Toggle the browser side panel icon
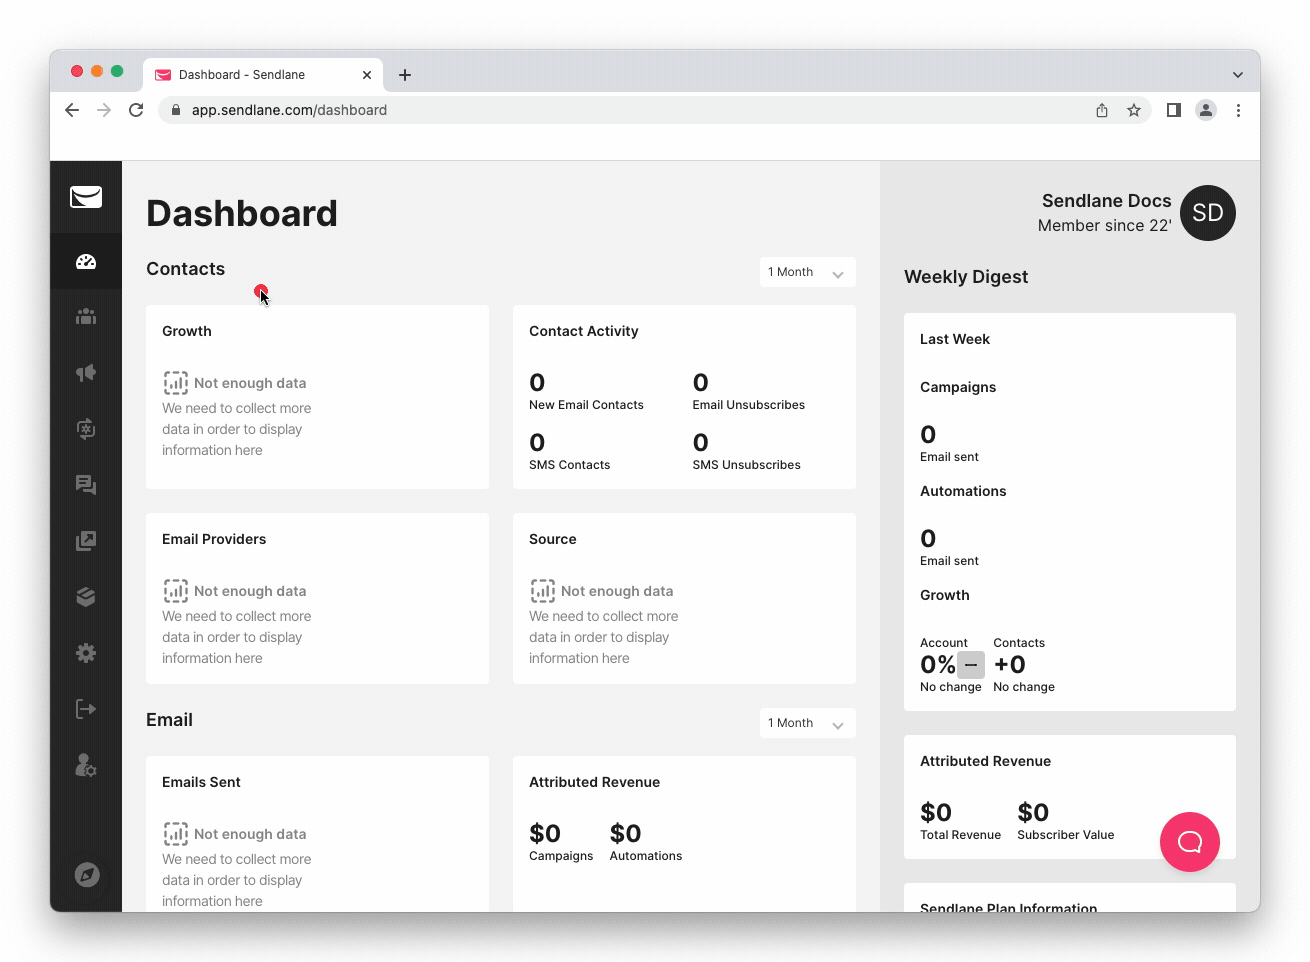 (x=1174, y=110)
